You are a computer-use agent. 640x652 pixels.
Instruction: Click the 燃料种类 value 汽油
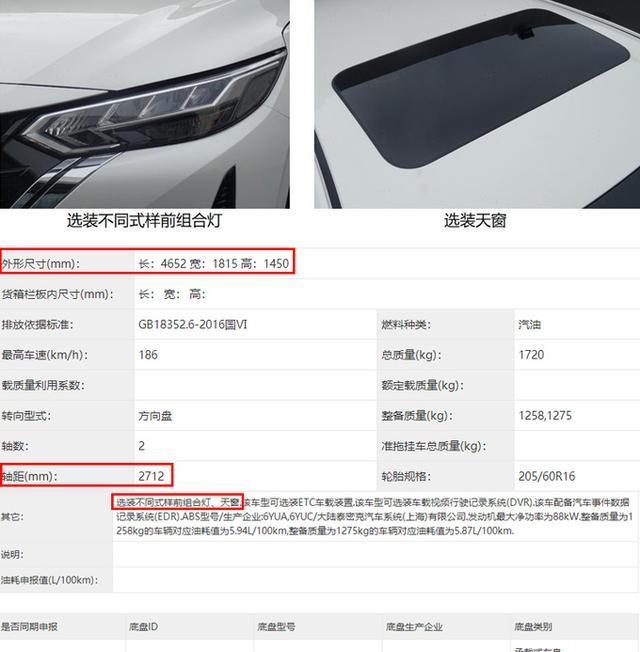click(x=529, y=324)
